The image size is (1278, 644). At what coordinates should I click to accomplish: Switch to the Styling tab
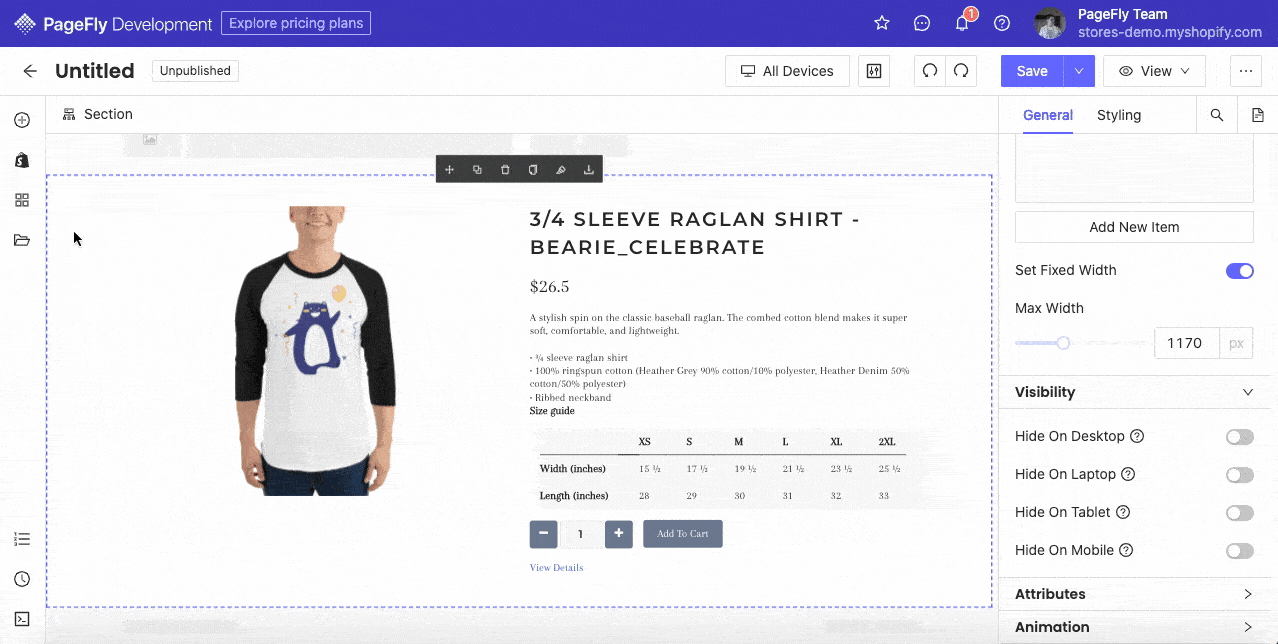[1118, 115]
